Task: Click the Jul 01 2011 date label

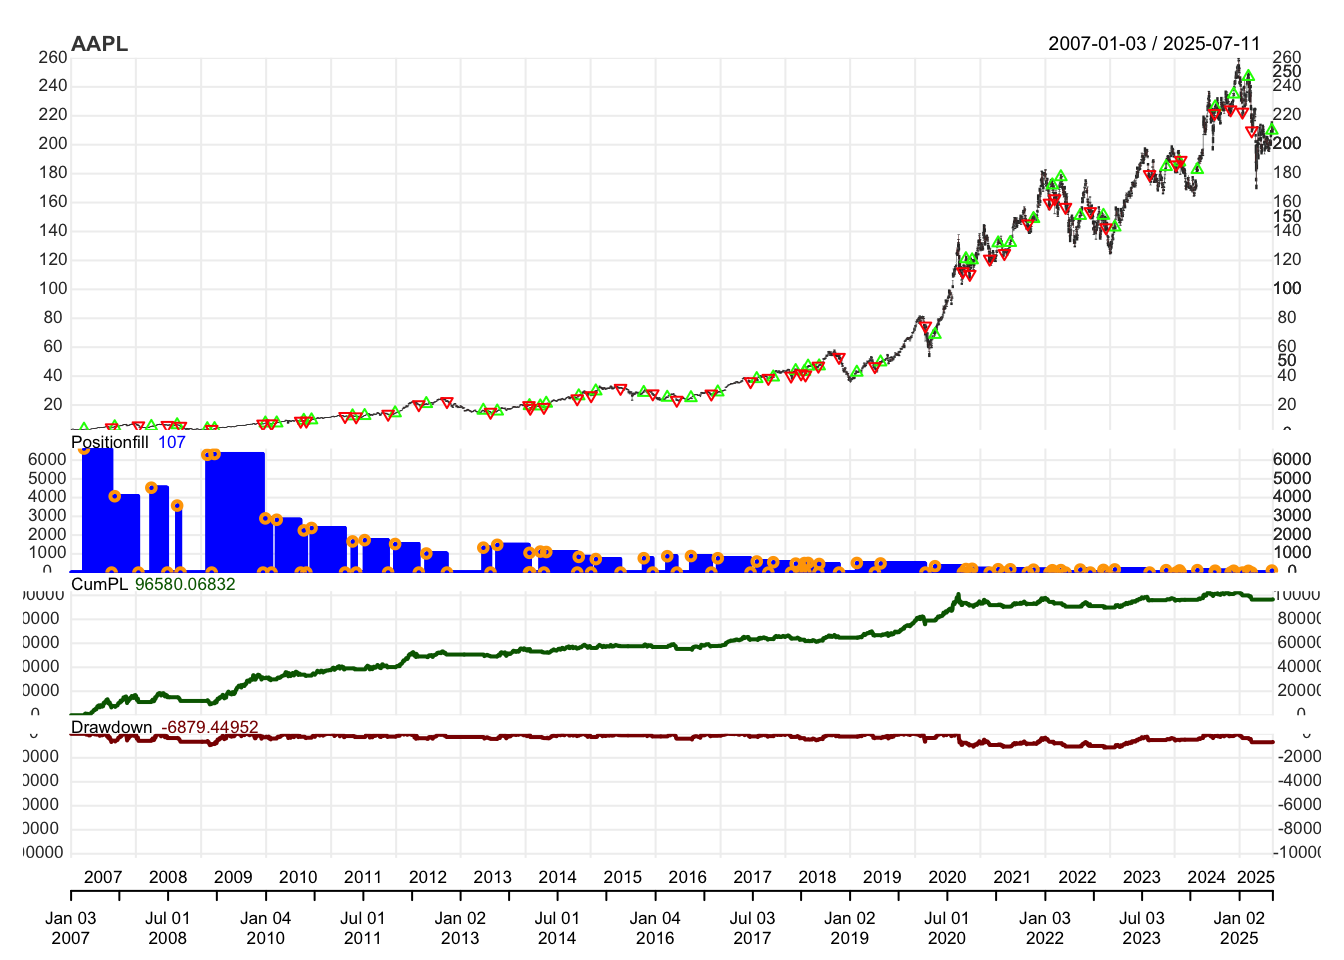Action: point(363,928)
